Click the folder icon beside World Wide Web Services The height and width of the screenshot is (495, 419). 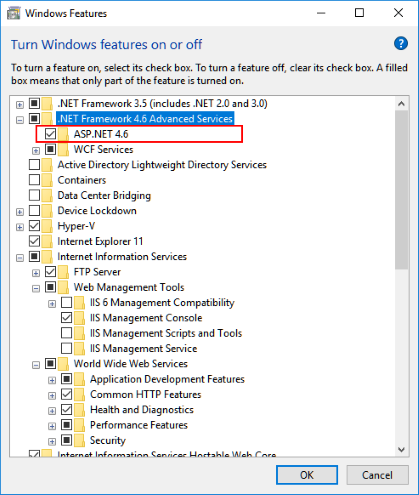tap(63, 364)
